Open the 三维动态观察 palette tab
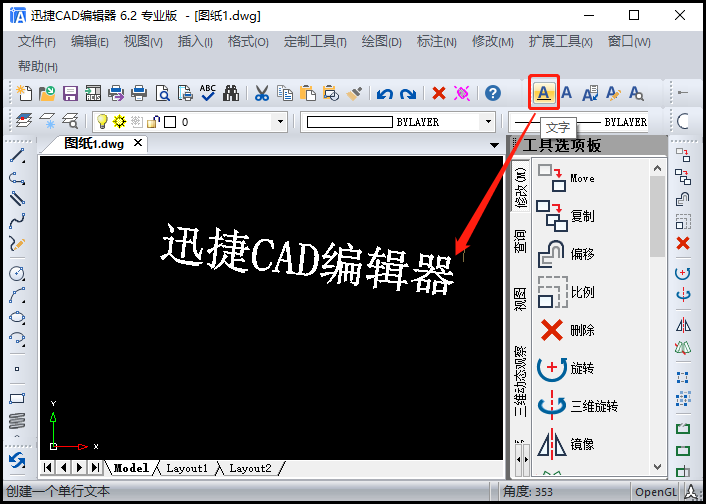The width and height of the screenshot is (707, 504). tap(520, 381)
